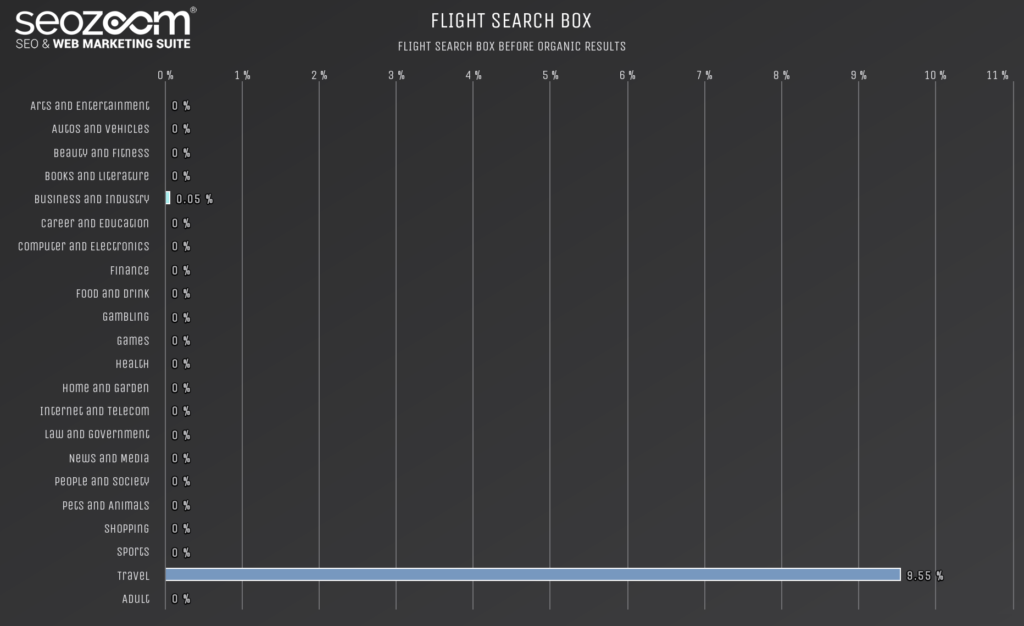Click the Gambling category label
This screenshot has width=1024, height=626.
125,317
